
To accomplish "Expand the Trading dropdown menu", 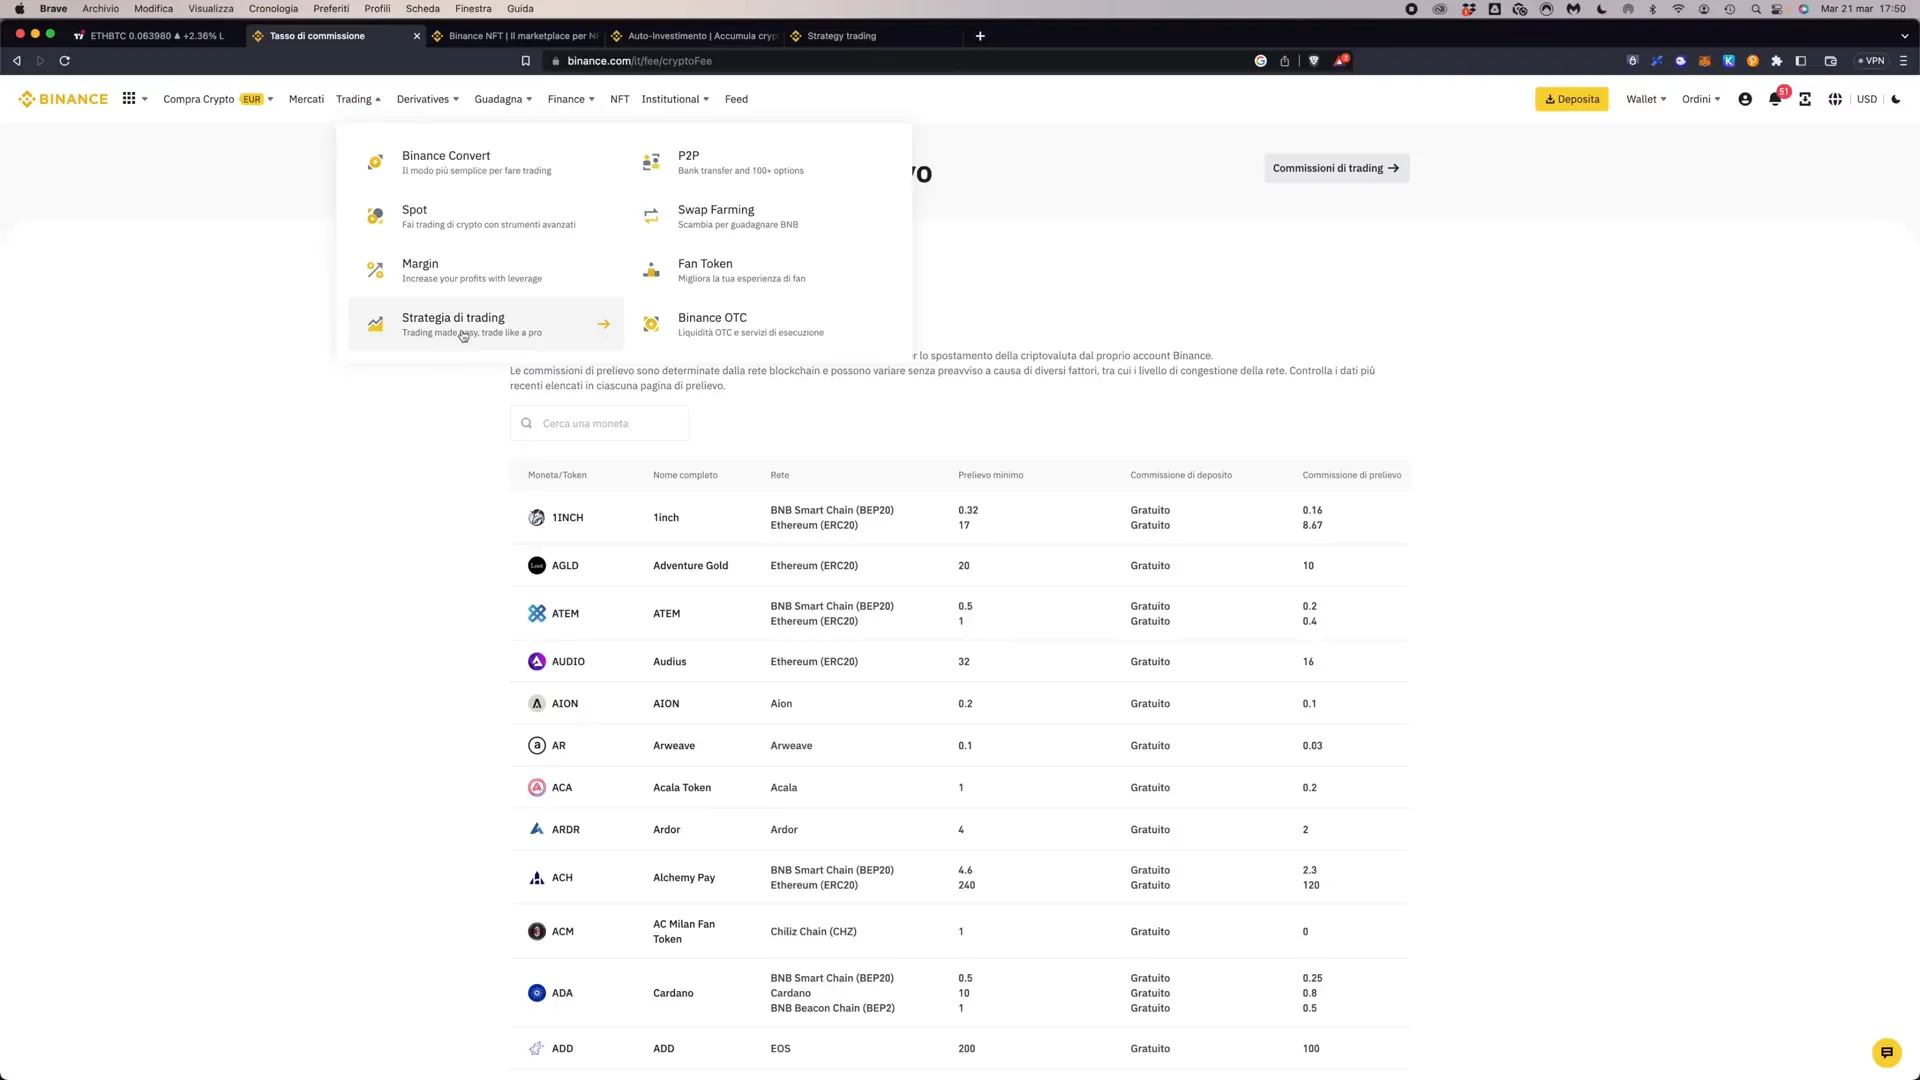I will 355,99.
